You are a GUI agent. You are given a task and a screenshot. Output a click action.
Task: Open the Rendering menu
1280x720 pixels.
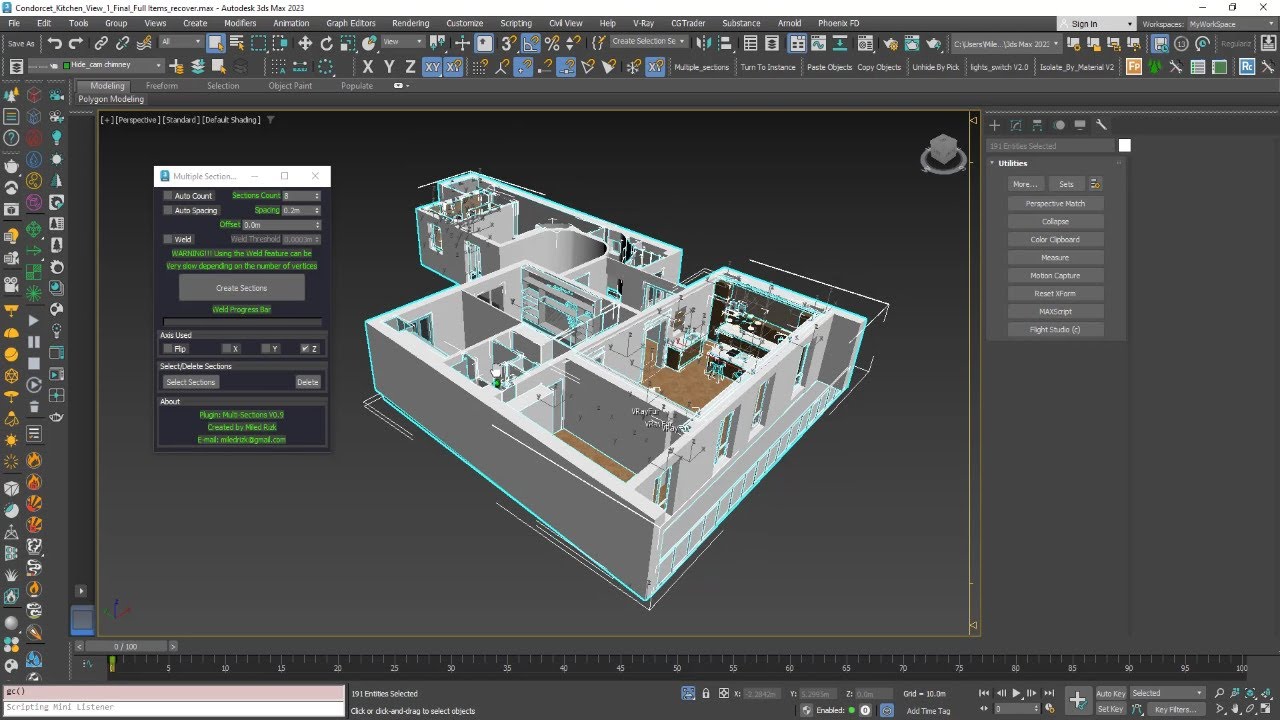click(x=410, y=23)
